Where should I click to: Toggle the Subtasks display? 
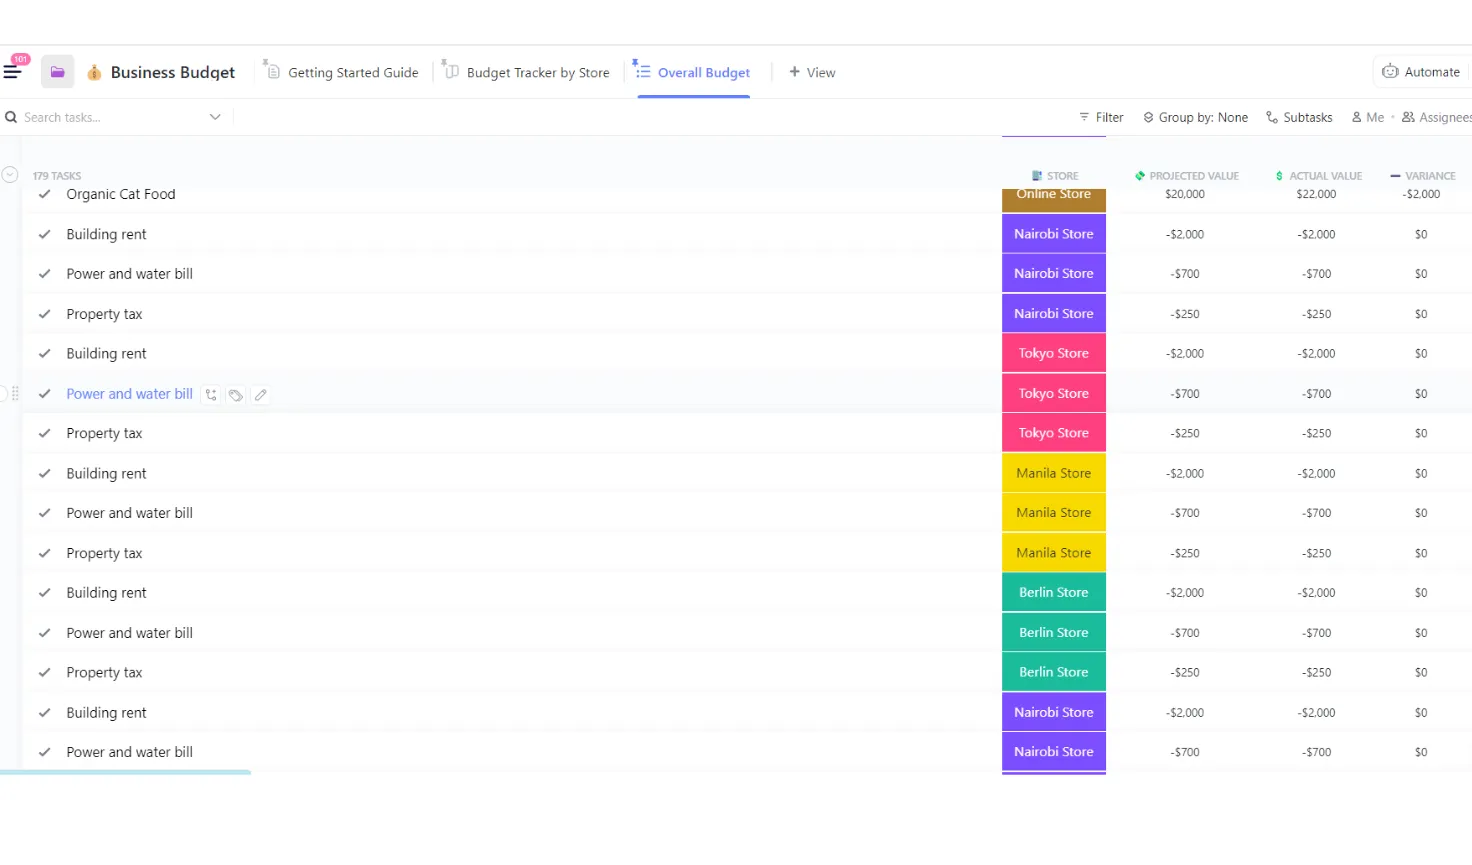tap(1299, 117)
